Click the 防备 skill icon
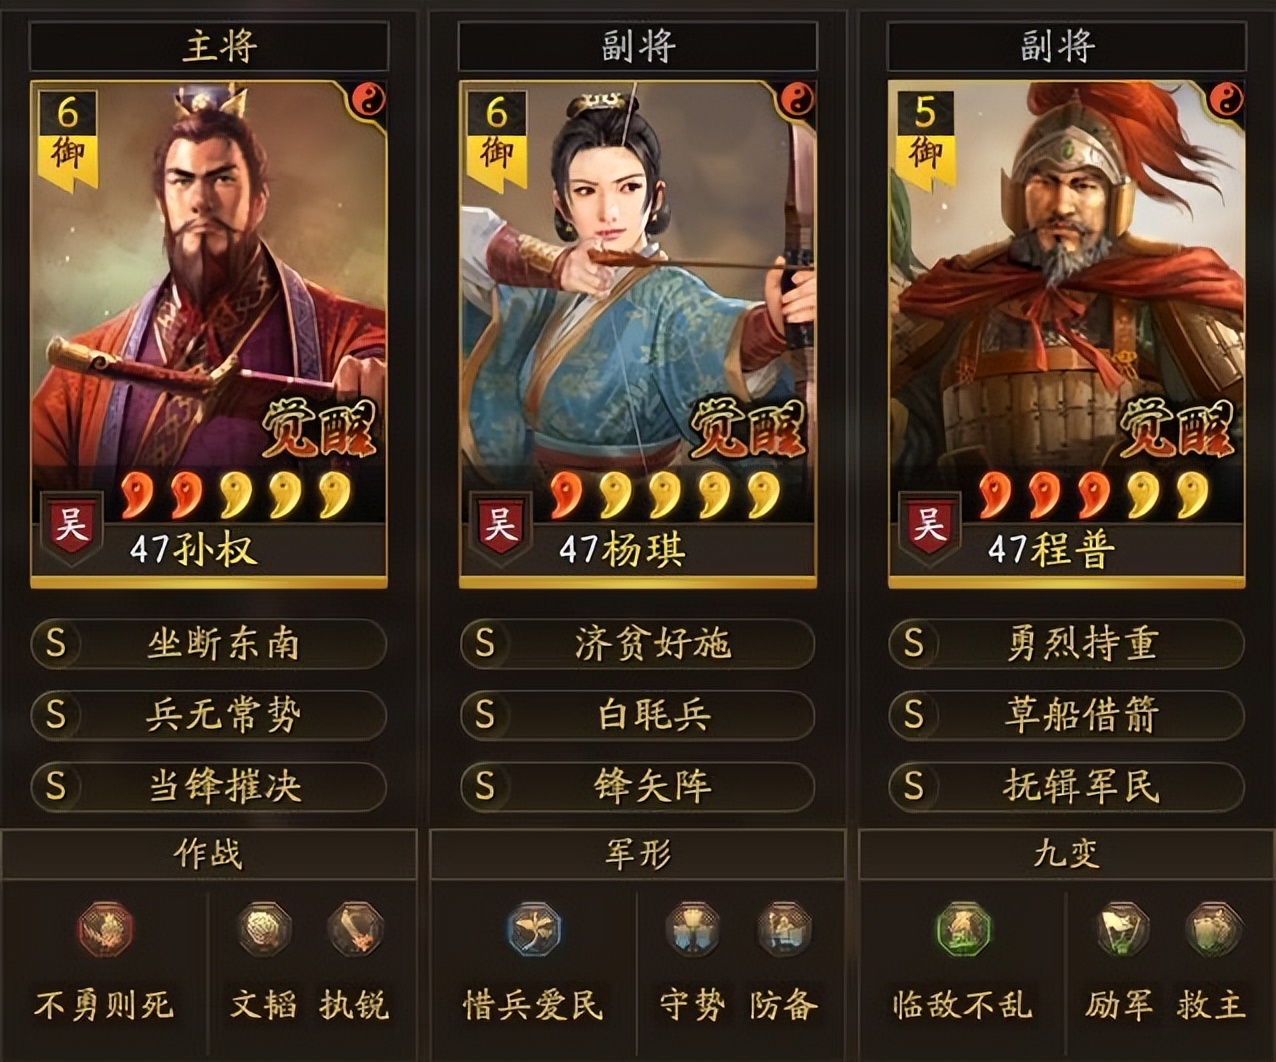Screen dimensions: 1276x1062 tap(784, 930)
